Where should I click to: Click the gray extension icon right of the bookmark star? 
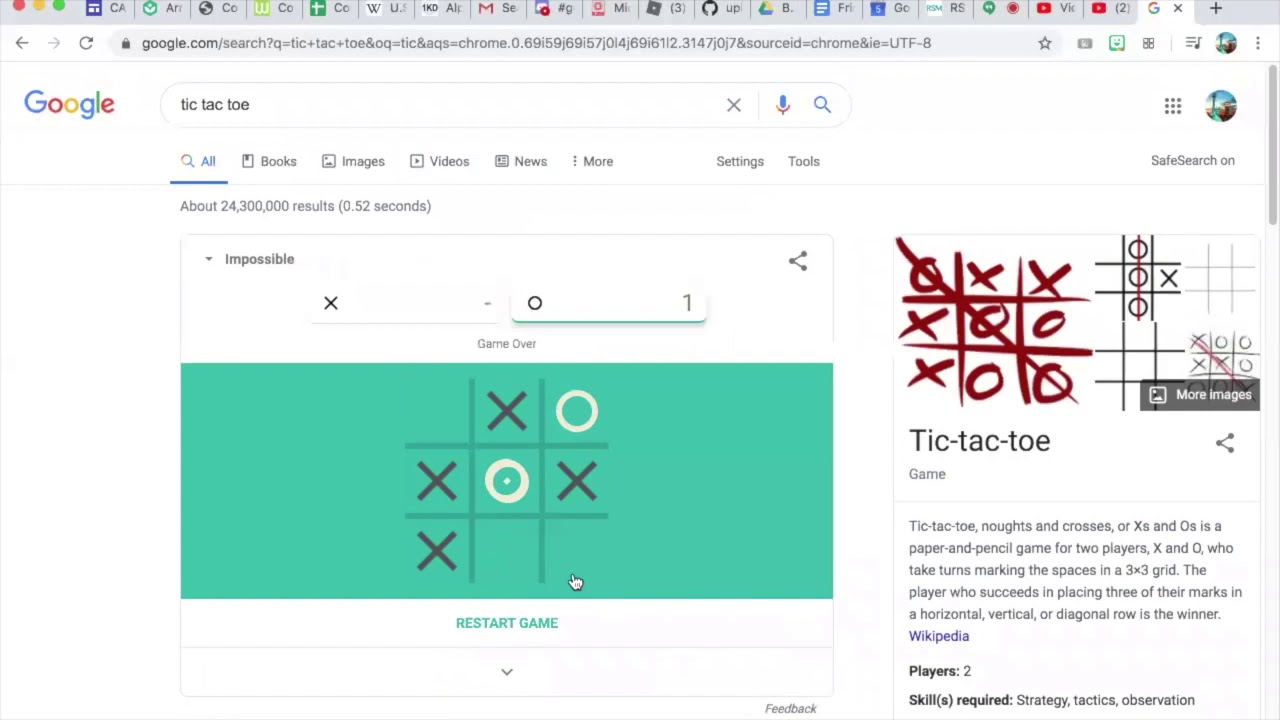pyautogui.click(x=1085, y=43)
